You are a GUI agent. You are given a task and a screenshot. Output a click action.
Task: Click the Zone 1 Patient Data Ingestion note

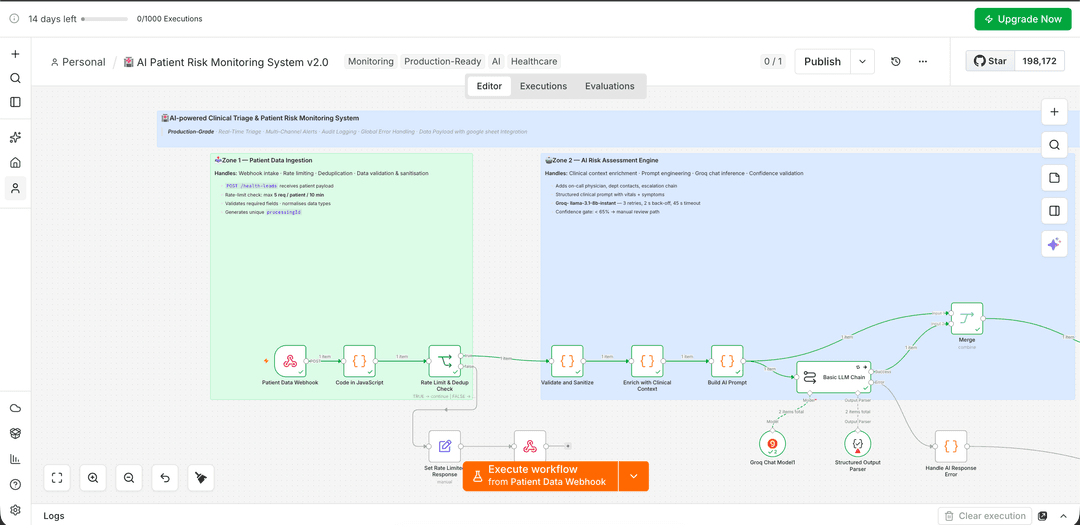click(342, 276)
